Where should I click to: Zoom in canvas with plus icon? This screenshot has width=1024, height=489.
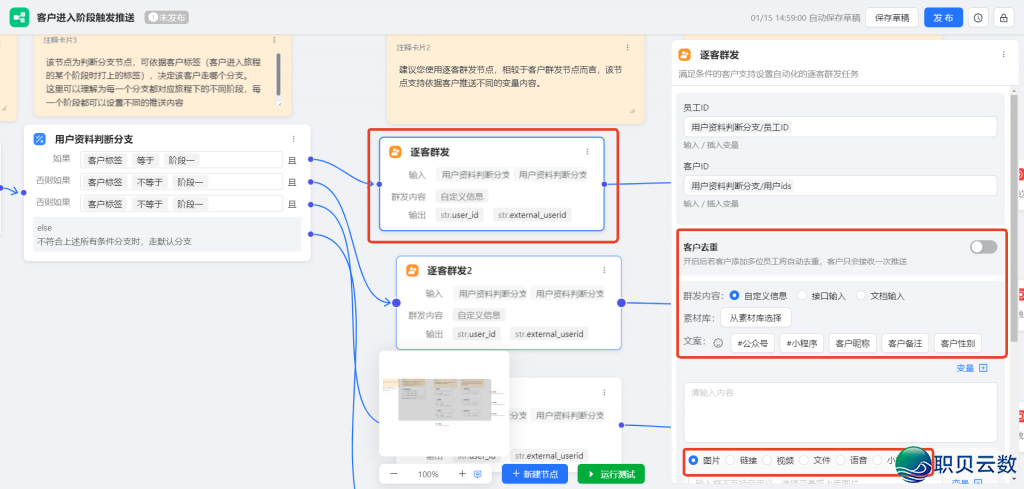(462, 473)
